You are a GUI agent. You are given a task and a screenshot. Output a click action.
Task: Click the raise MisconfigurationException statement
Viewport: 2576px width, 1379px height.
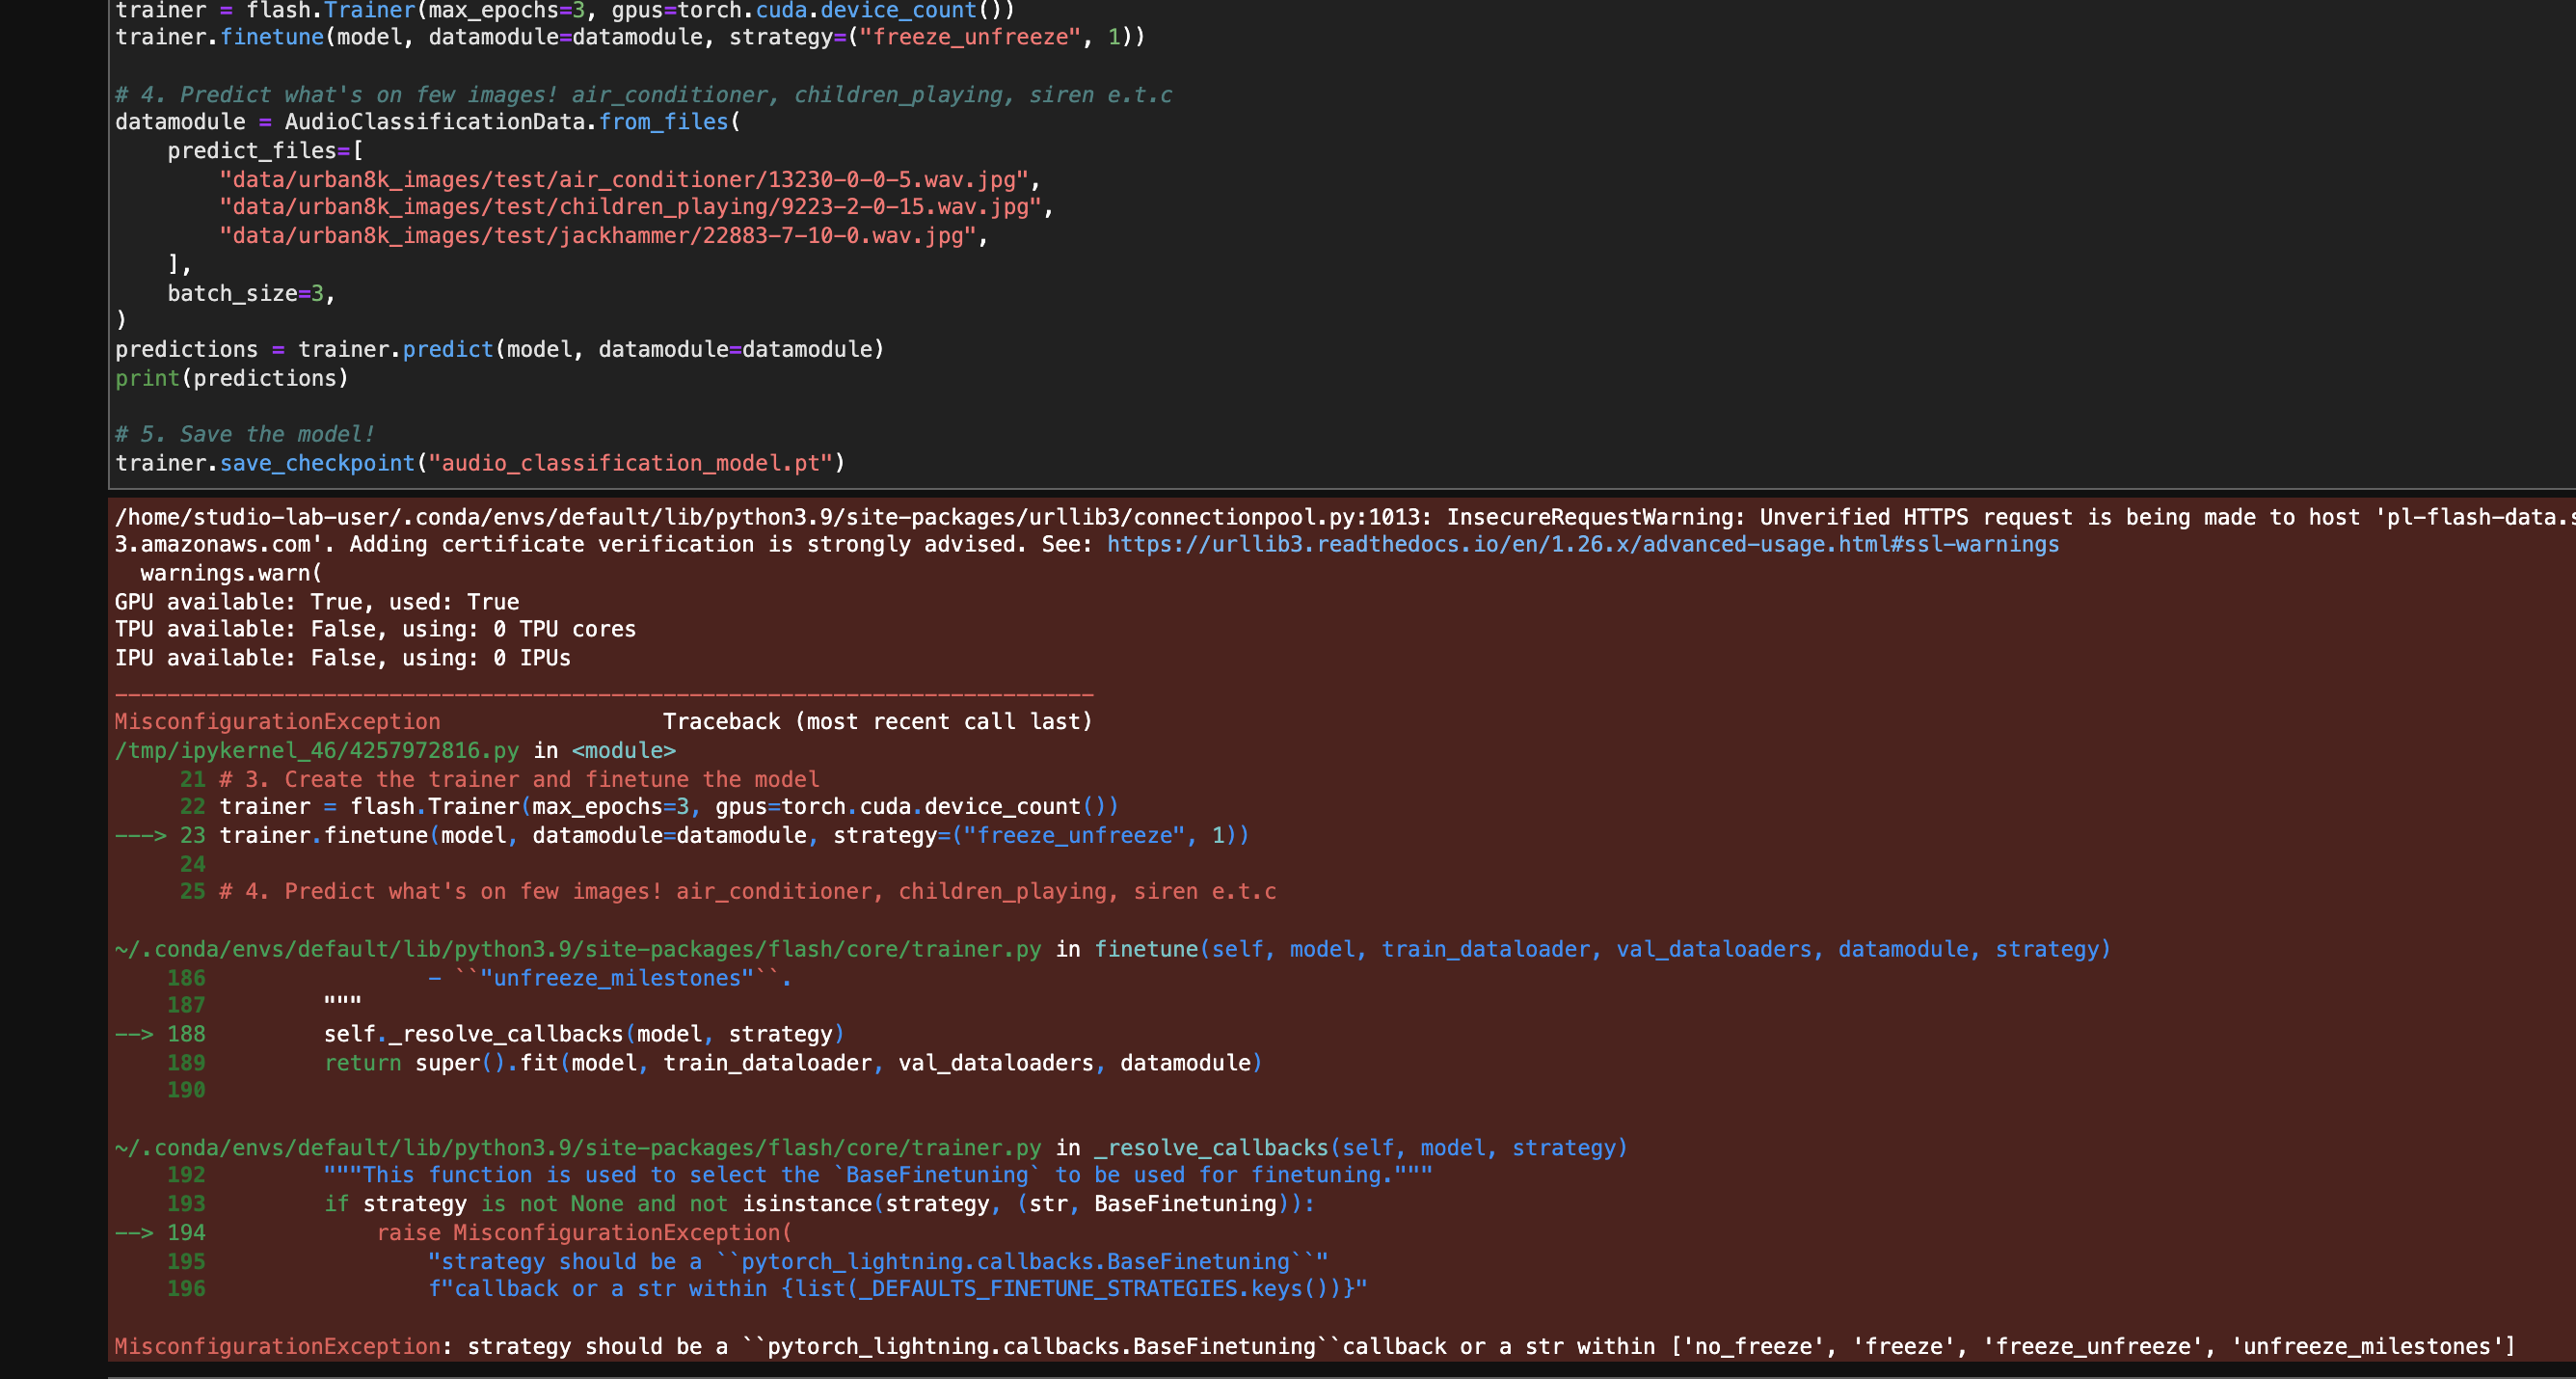[x=583, y=1232]
